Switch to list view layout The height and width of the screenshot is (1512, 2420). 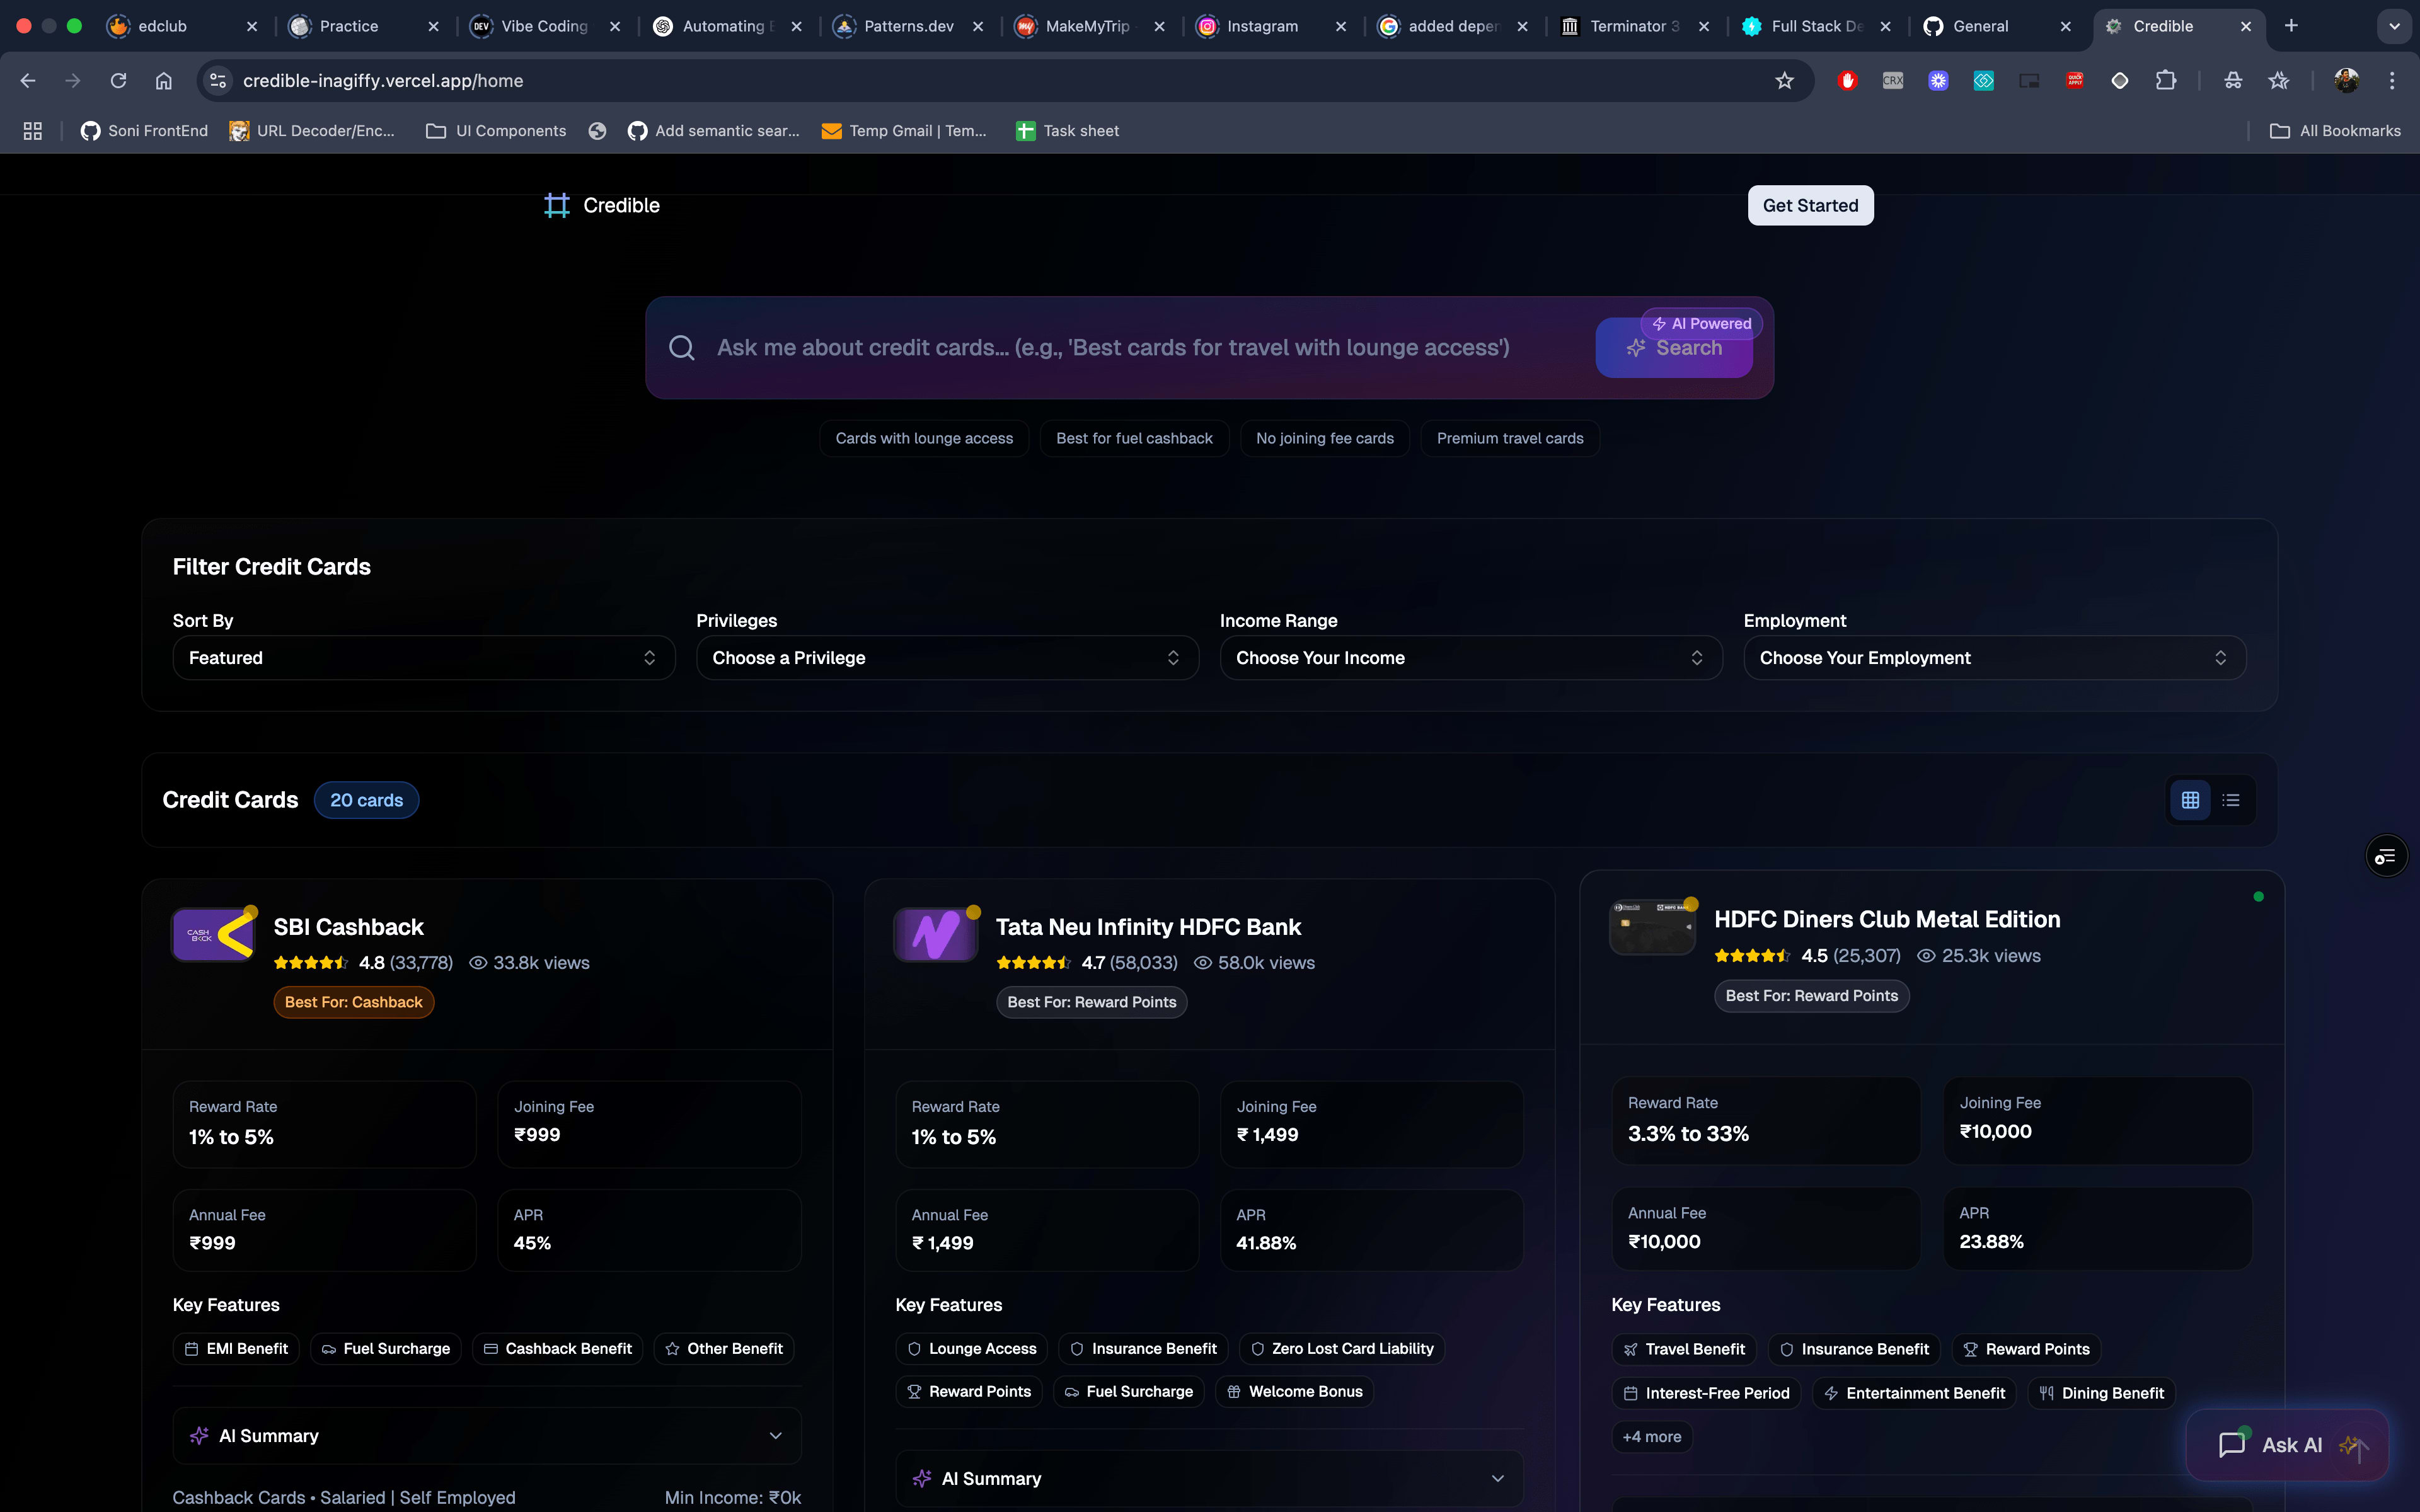(x=2231, y=800)
